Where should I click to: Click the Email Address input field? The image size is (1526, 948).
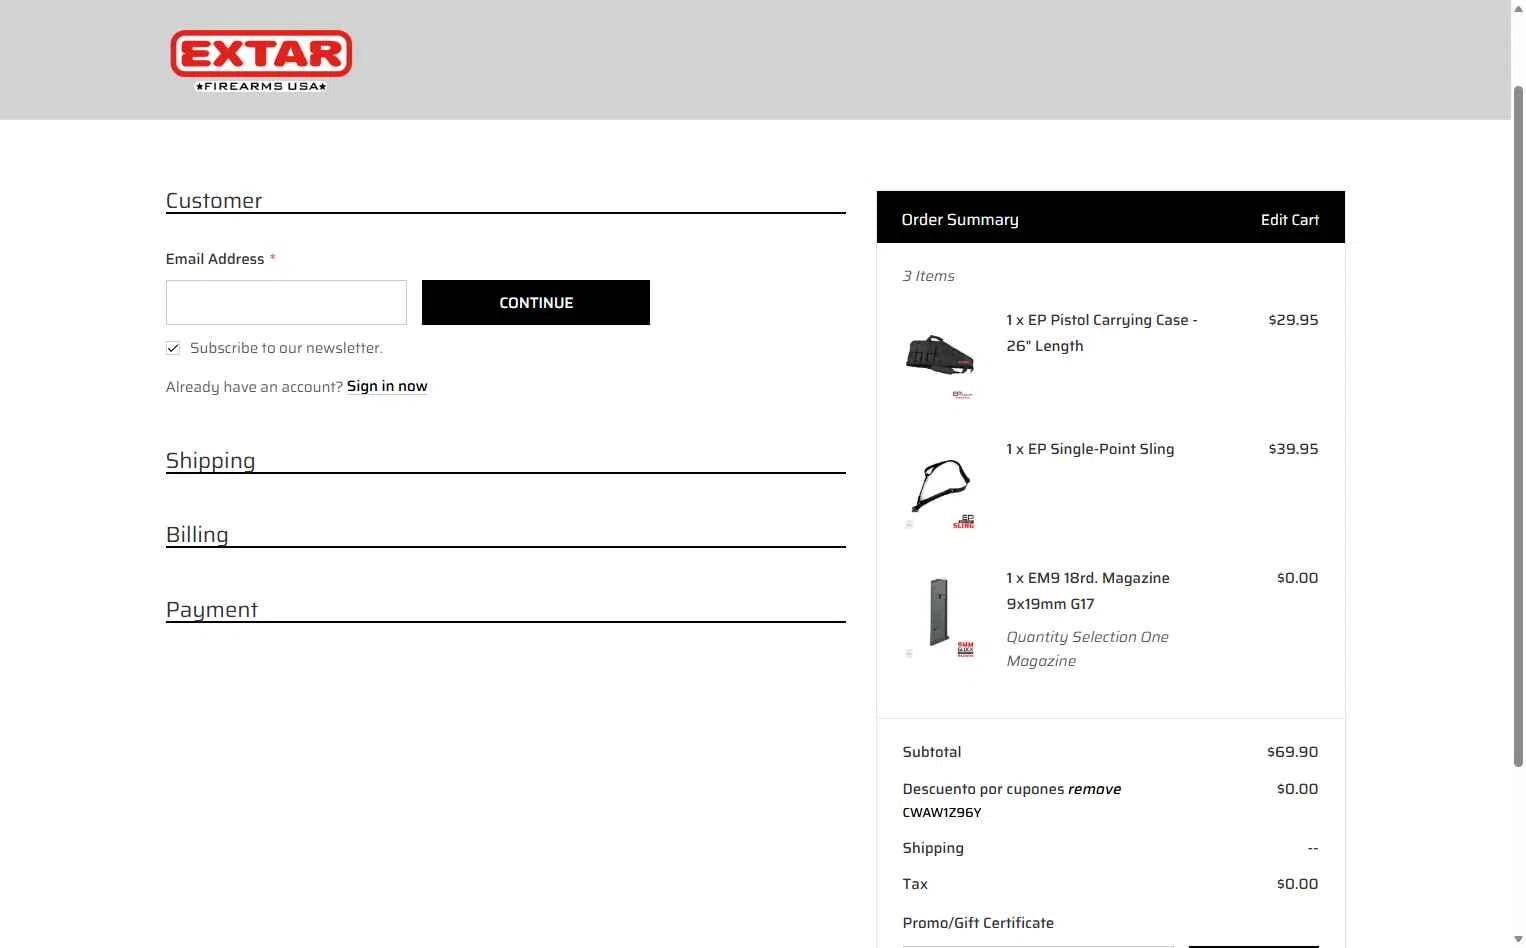[286, 302]
